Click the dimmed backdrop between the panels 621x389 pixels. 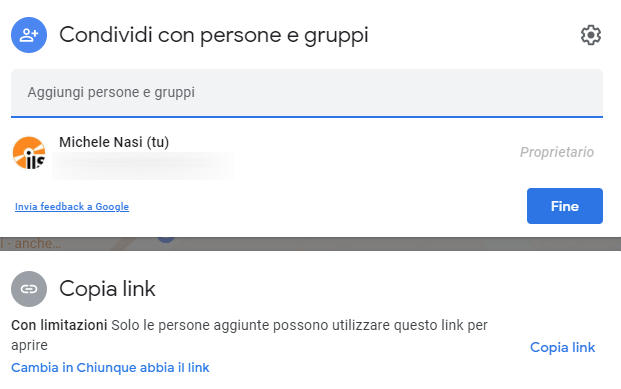pos(356,244)
